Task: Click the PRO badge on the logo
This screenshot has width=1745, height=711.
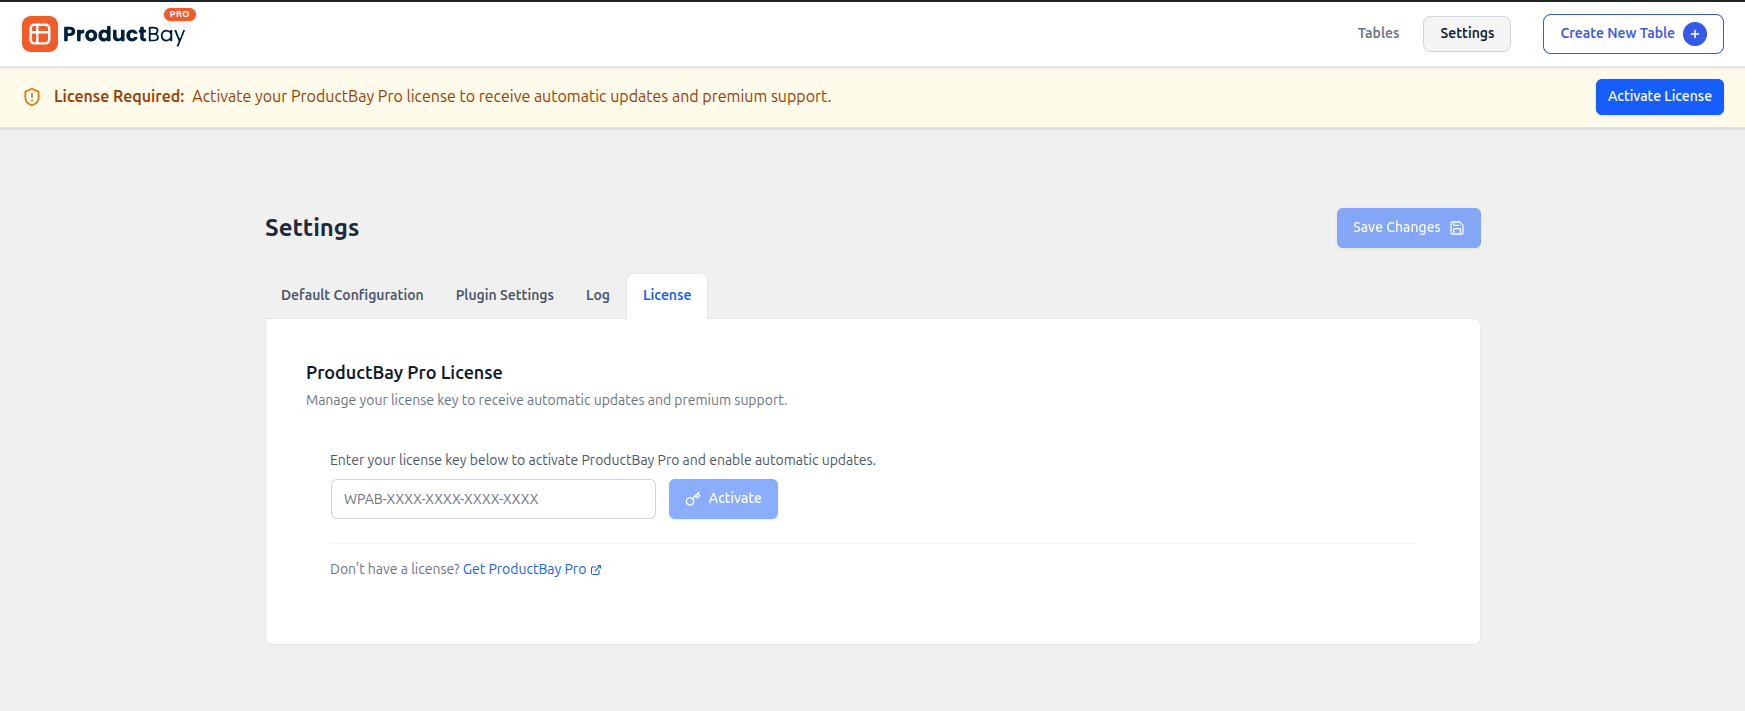Action: click(x=180, y=14)
